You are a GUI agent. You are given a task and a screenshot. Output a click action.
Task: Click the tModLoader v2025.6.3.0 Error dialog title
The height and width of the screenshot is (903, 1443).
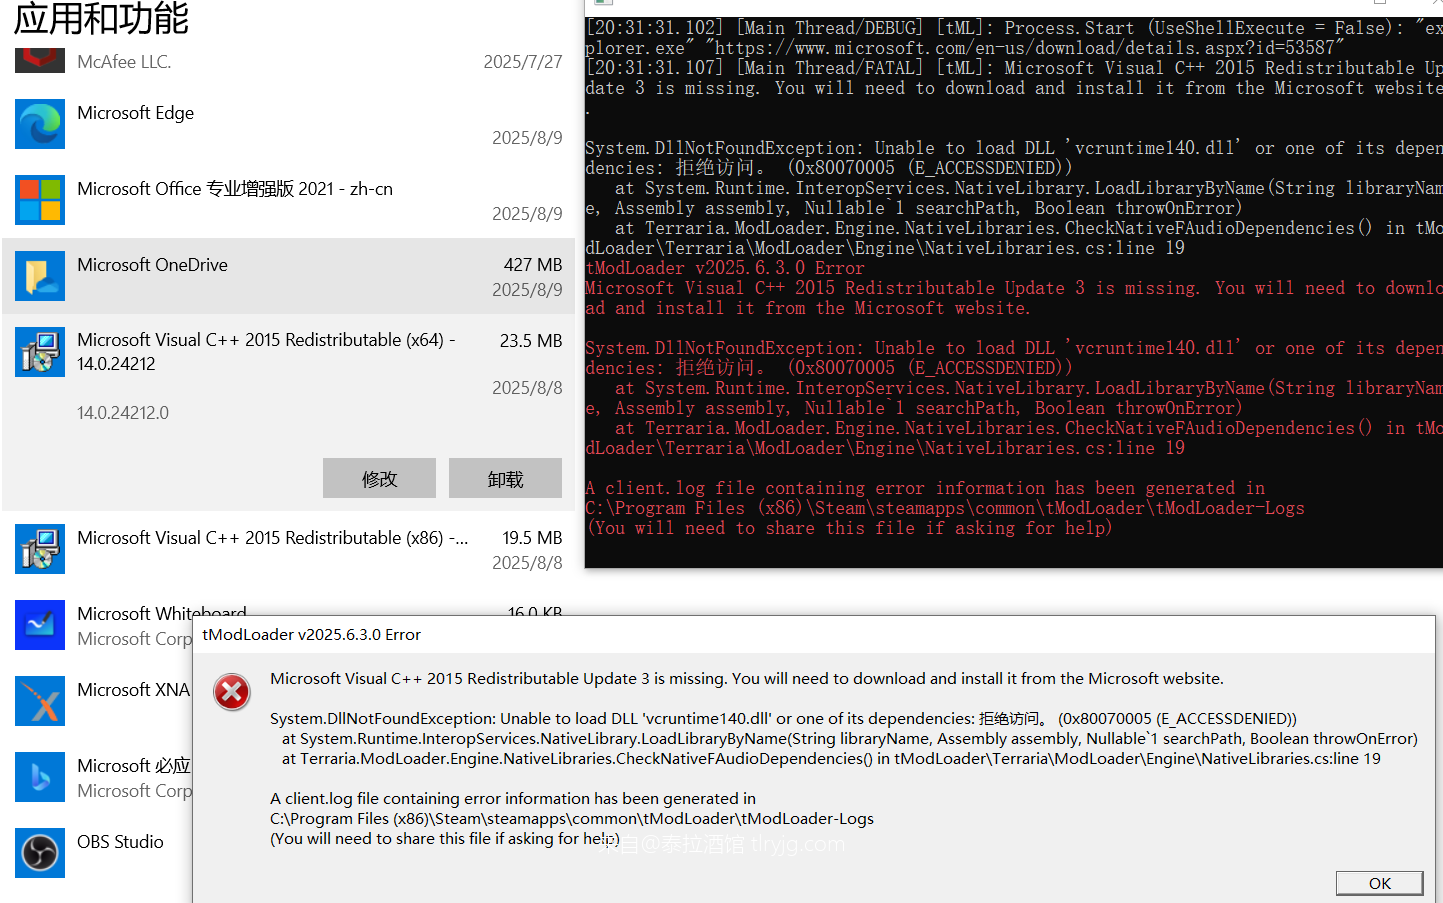(311, 635)
